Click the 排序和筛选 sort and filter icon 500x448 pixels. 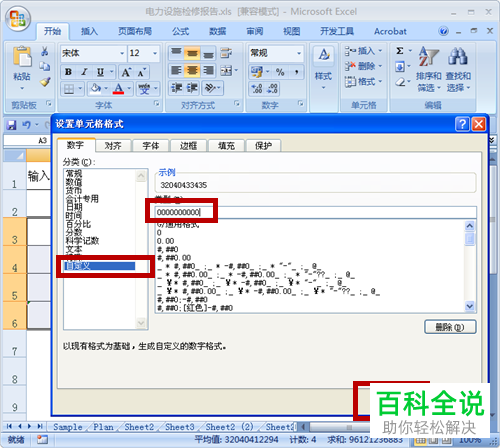[x=428, y=57]
